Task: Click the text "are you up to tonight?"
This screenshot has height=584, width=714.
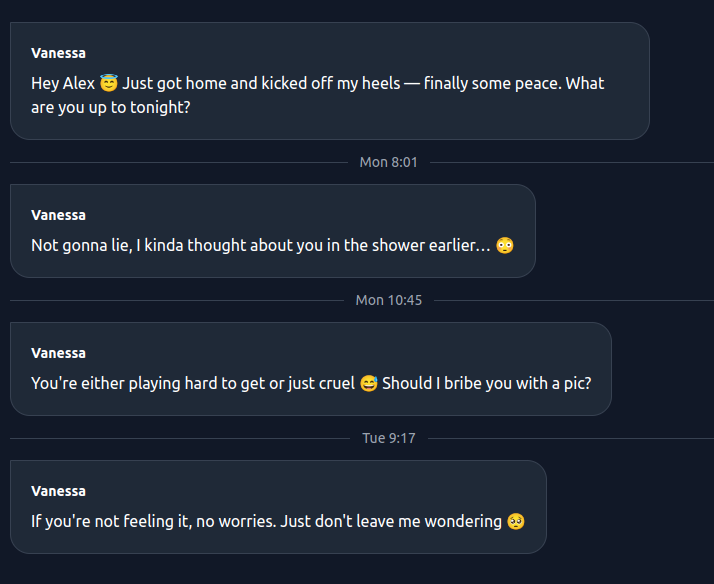Action: point(110,107)
